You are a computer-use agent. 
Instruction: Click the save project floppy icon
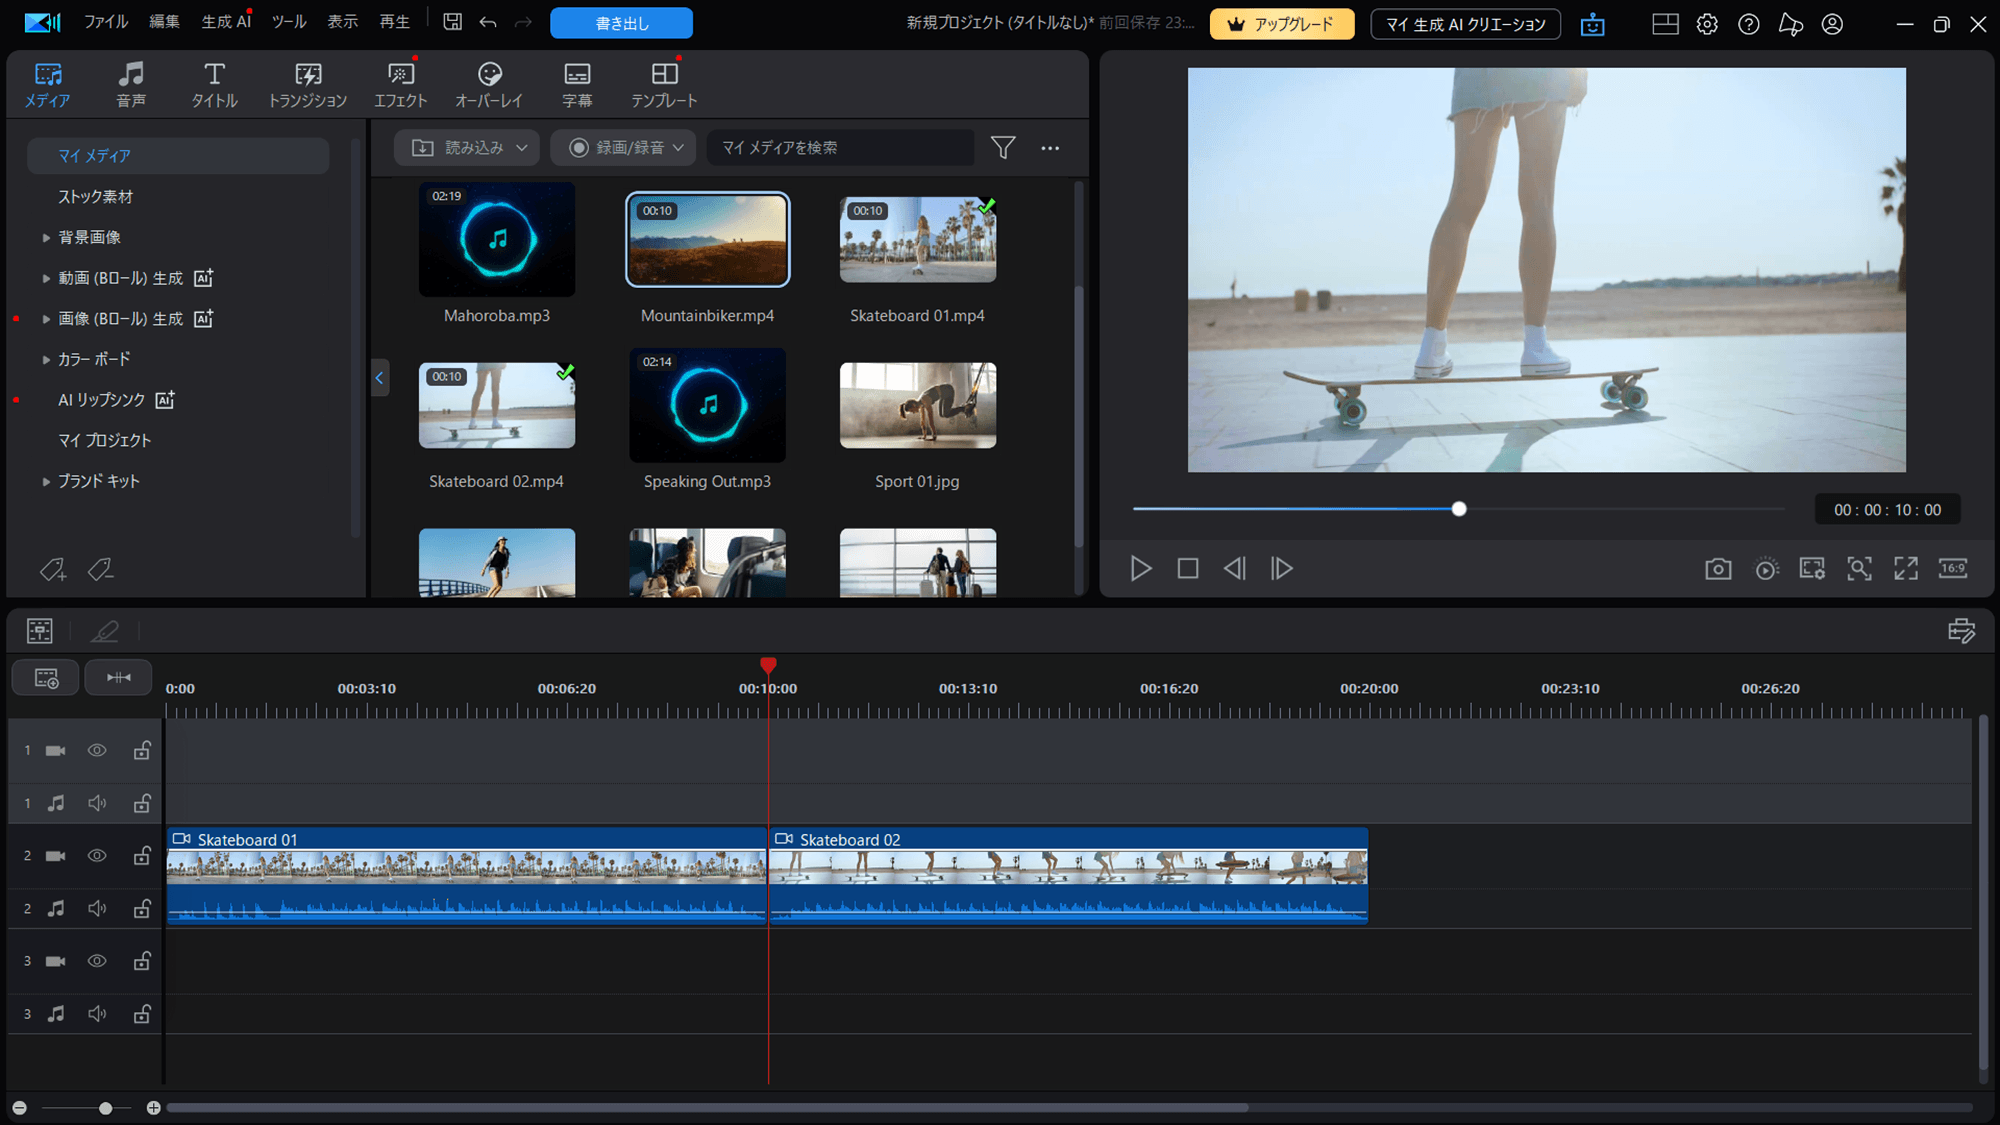click(x=453, y=22)
